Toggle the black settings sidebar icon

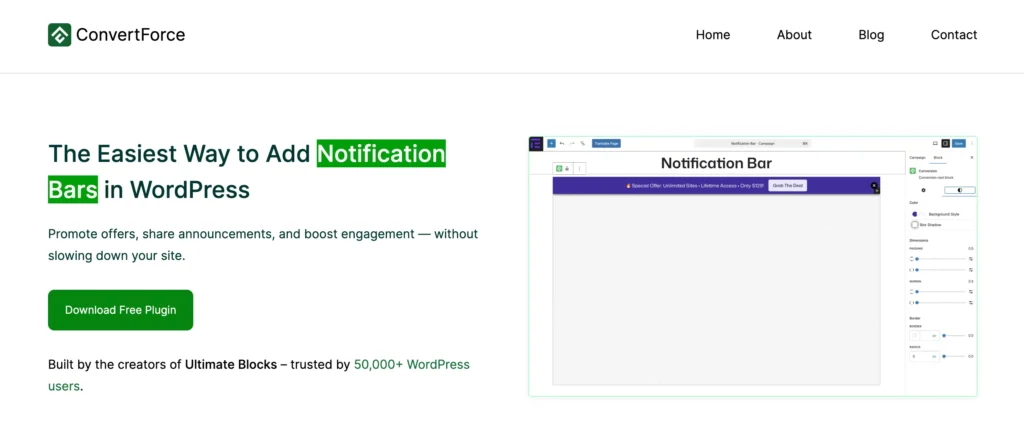(945, 143)
